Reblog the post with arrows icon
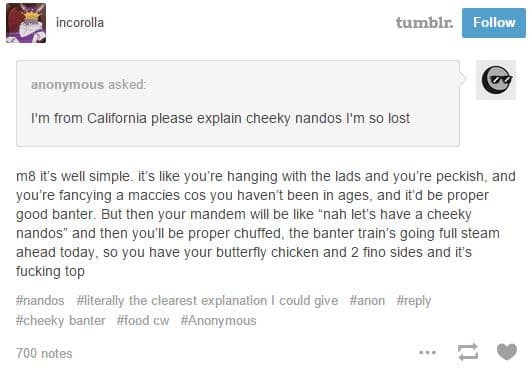Image resolution: width=529 pixels, height=376 pixels. [x=468, y=352]
